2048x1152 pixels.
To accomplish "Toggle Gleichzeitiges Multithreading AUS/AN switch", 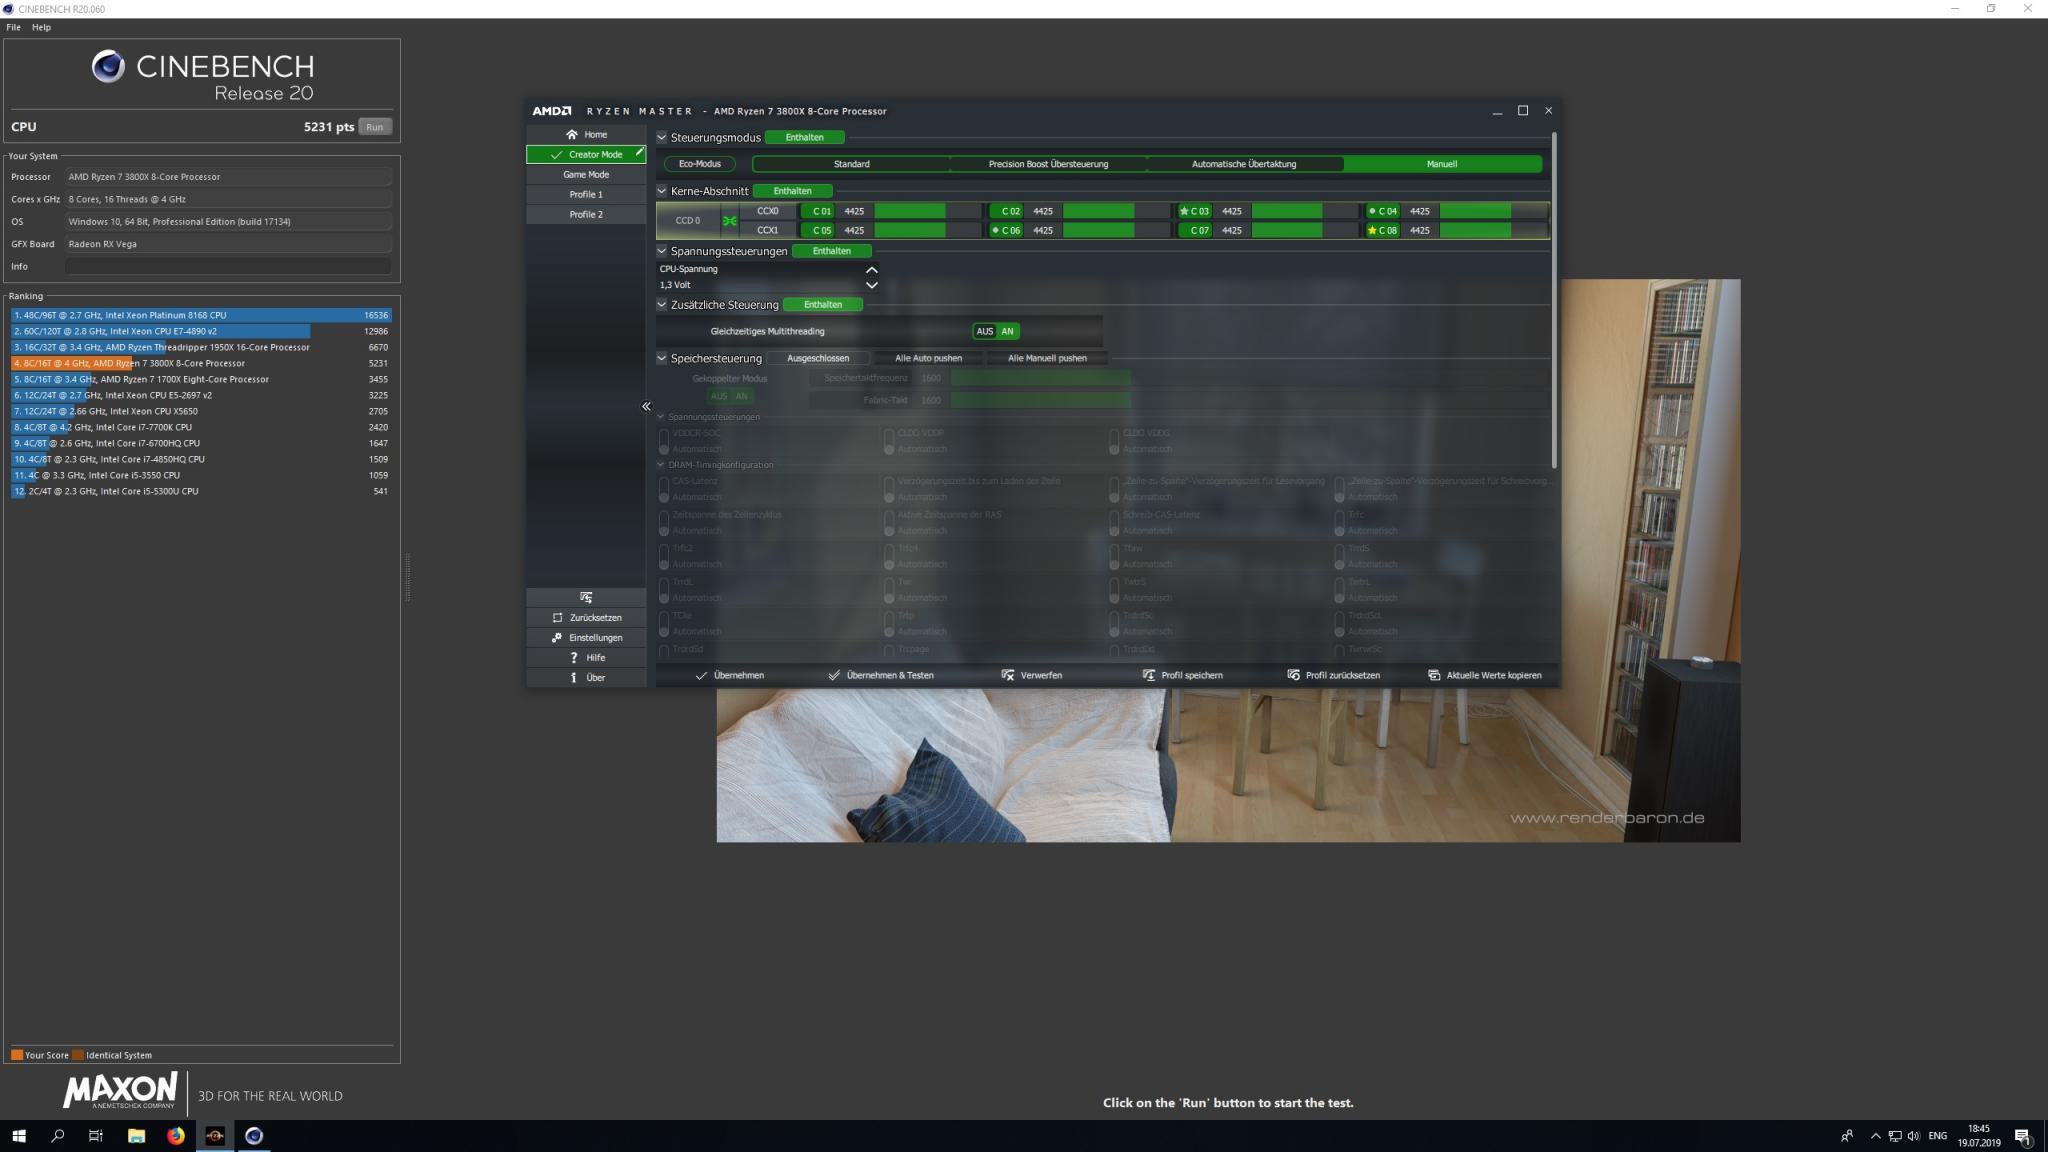I will (996, 331).
